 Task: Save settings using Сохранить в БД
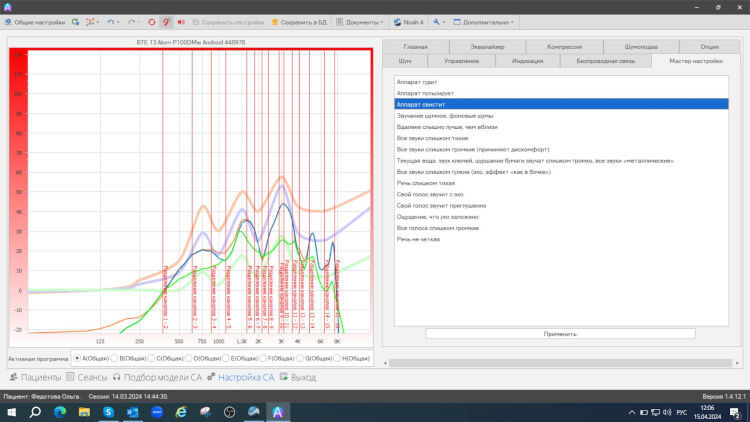(x=299, y=22)
